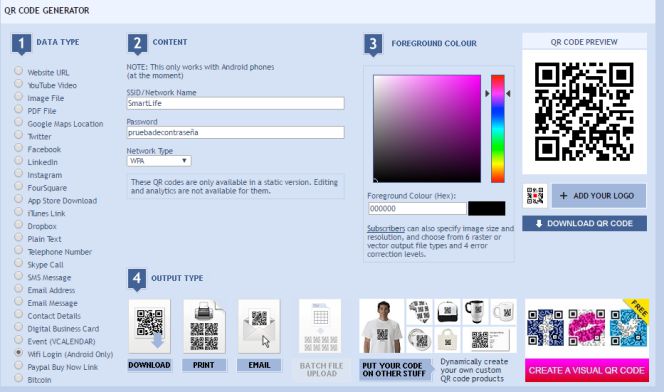Viewport: 664px width, 392px height.
Task: Click the T-shirt QR code product image
Action: 382,326
